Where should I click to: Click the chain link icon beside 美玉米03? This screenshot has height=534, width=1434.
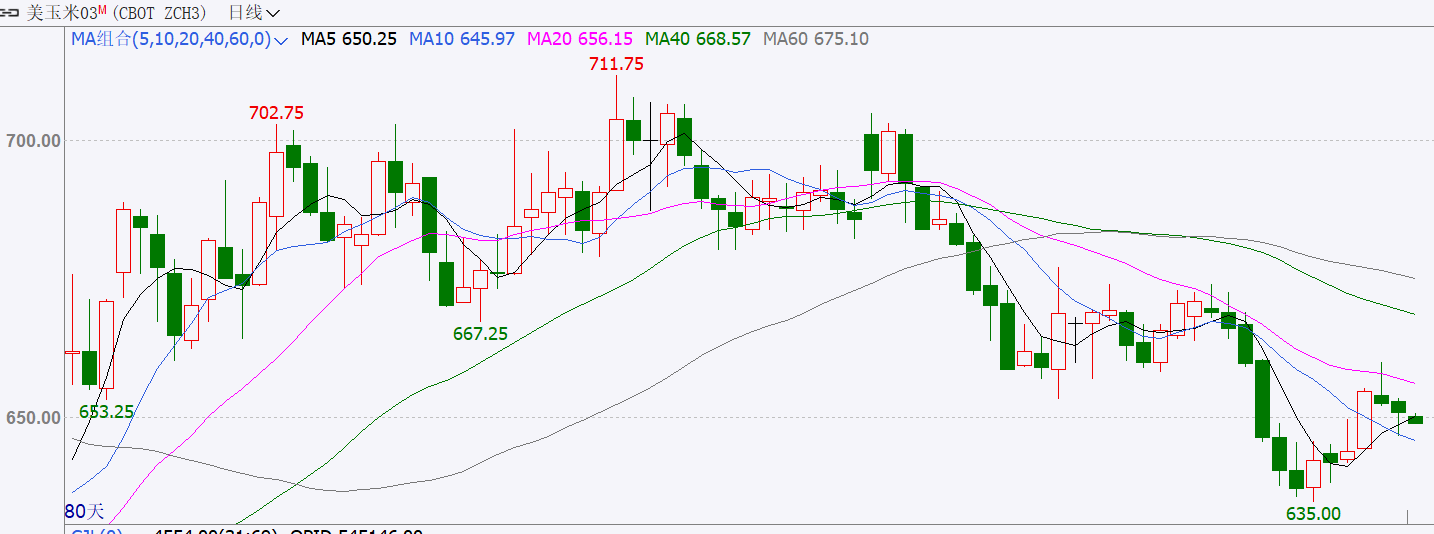click(x=11, y=12)
